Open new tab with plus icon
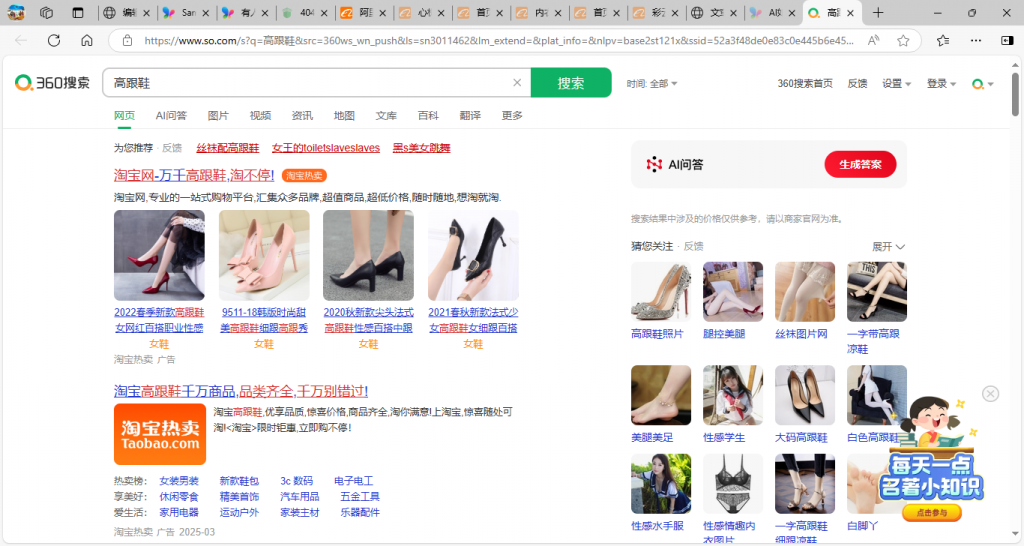 (878, 12)
